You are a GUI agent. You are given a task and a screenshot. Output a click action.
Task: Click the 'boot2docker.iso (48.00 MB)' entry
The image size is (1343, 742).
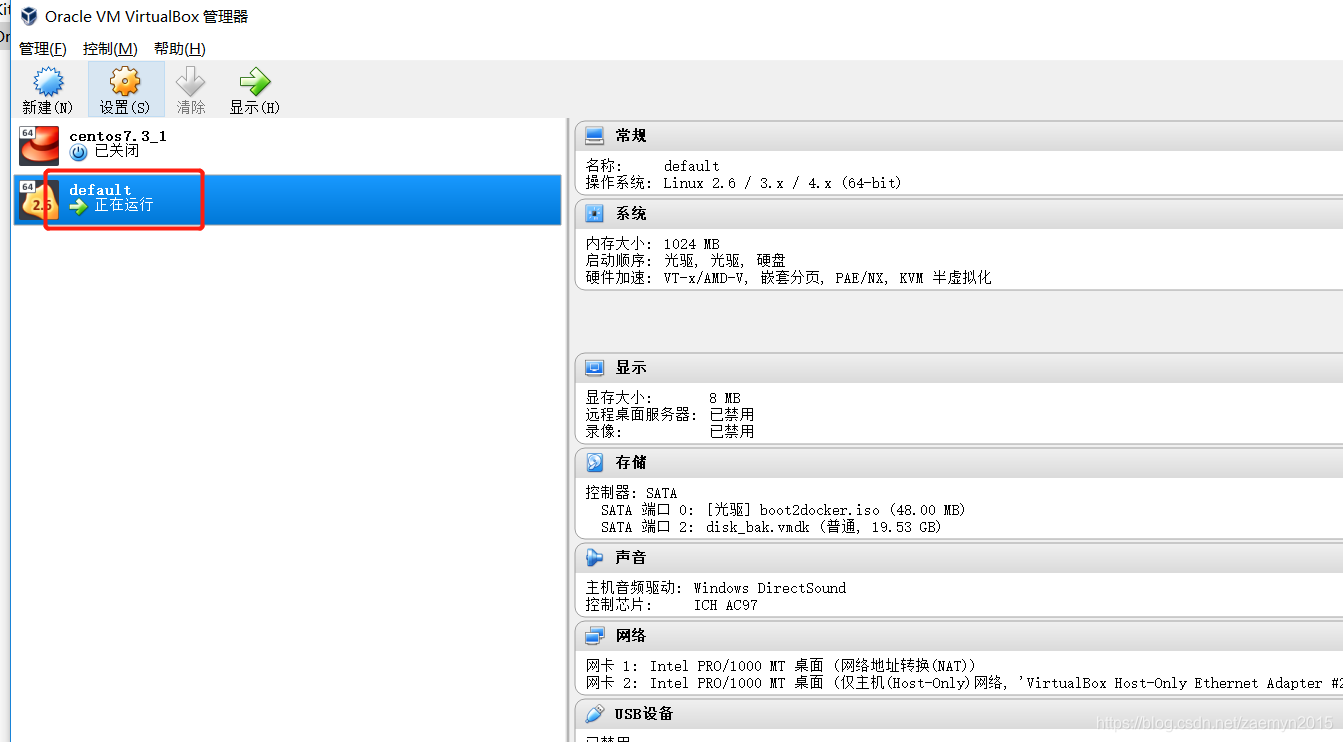coord(862,510)
